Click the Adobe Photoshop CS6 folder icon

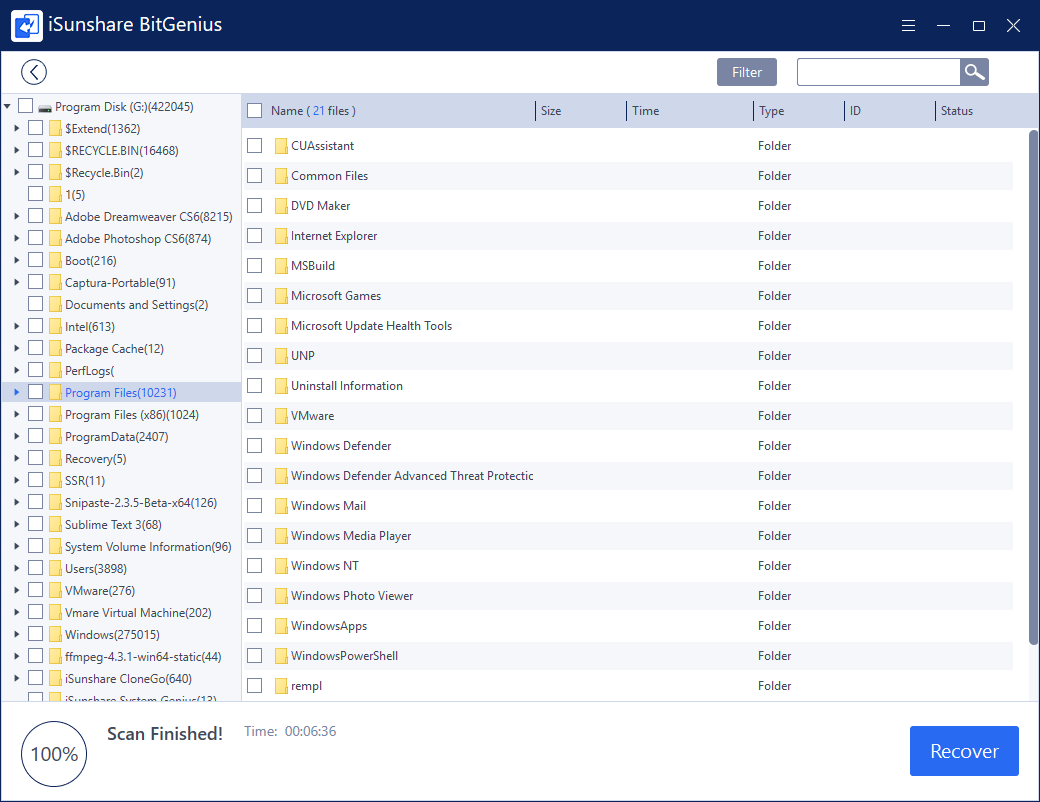(x=56, y=238)
